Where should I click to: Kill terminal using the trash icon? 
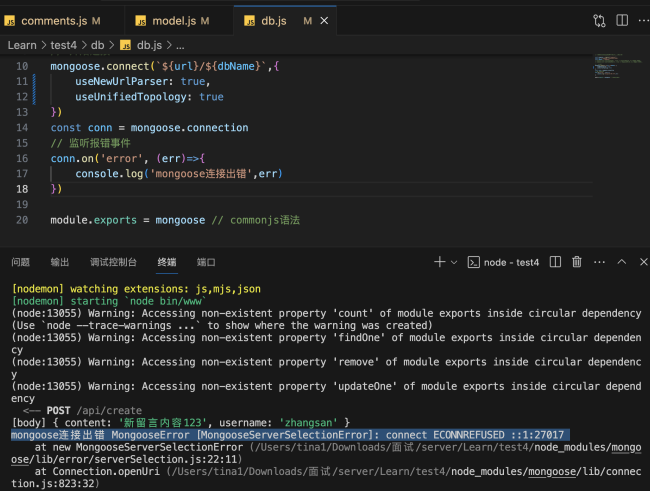coord(577,262)
